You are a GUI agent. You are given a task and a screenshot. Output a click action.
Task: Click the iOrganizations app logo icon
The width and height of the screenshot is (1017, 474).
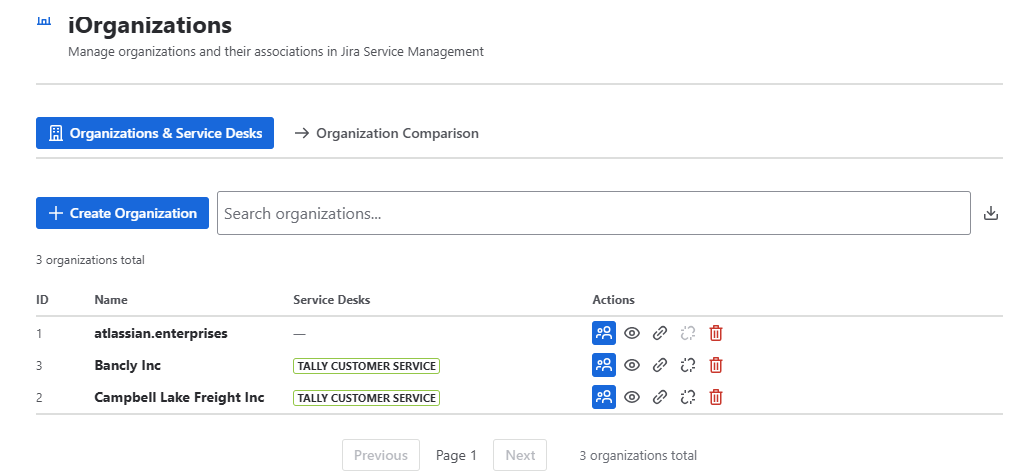pos(44,21)
